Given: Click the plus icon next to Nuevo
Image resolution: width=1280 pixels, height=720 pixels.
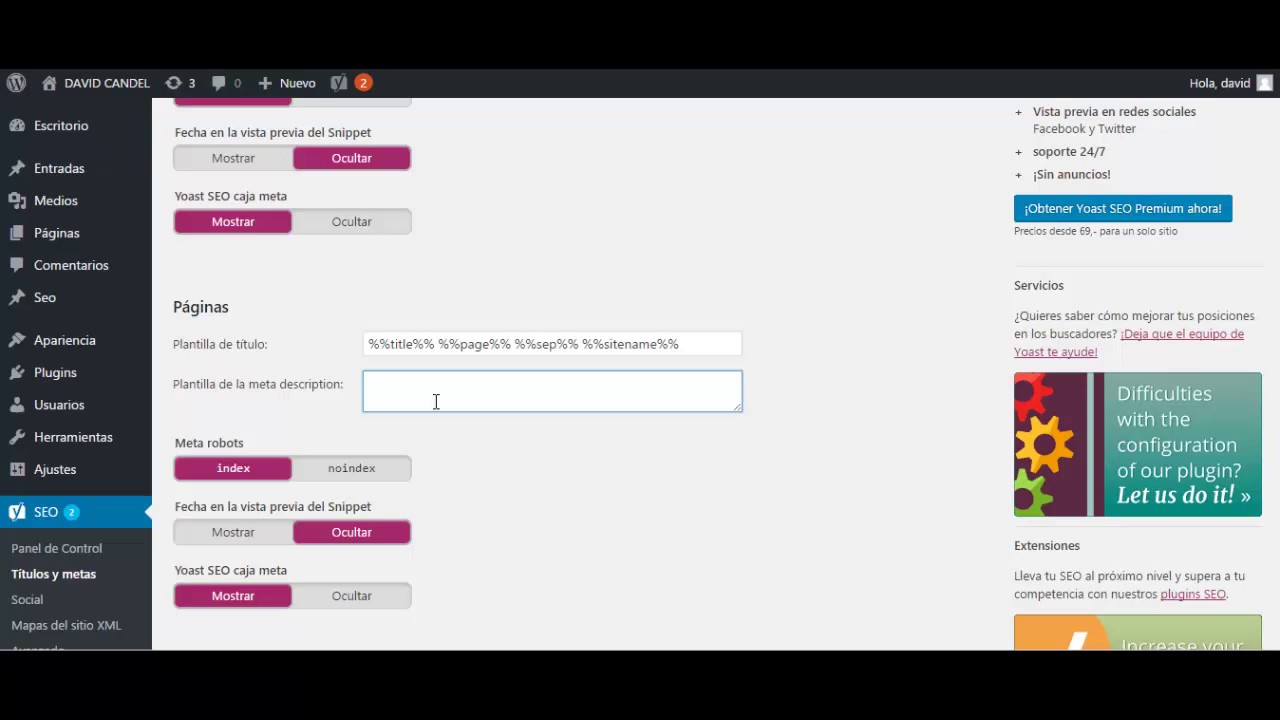Looking at the screenshot, I should click(265, 83).
